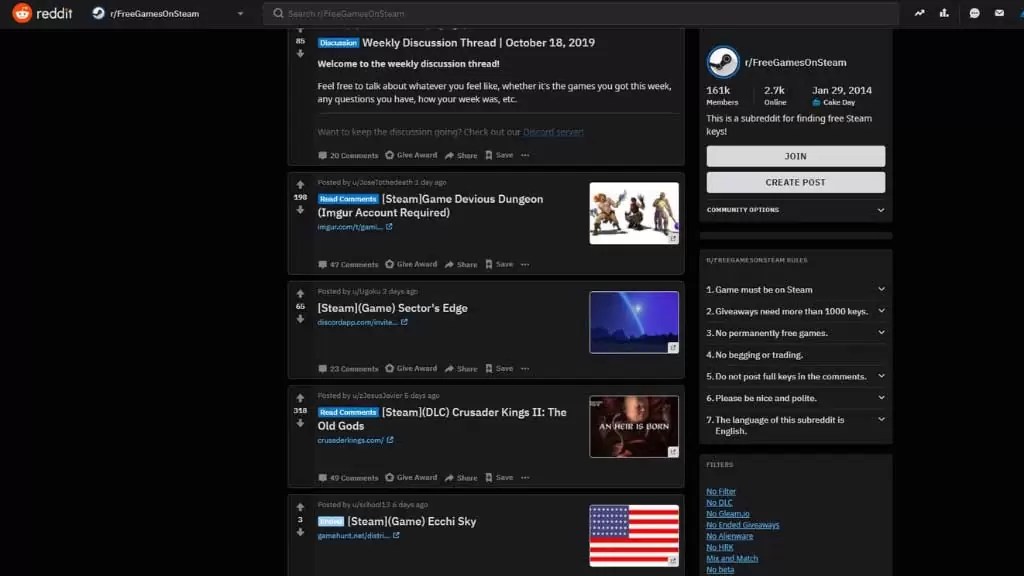Open the crusaderkings.com link
Screen dimensions: 1024x576
(351, 440)
